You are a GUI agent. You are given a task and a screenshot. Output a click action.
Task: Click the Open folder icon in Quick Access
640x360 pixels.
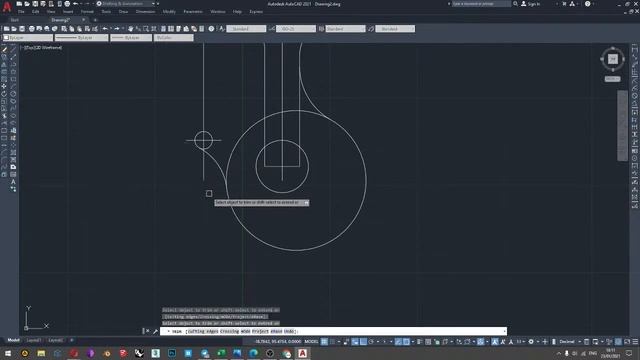coord(27,4)
